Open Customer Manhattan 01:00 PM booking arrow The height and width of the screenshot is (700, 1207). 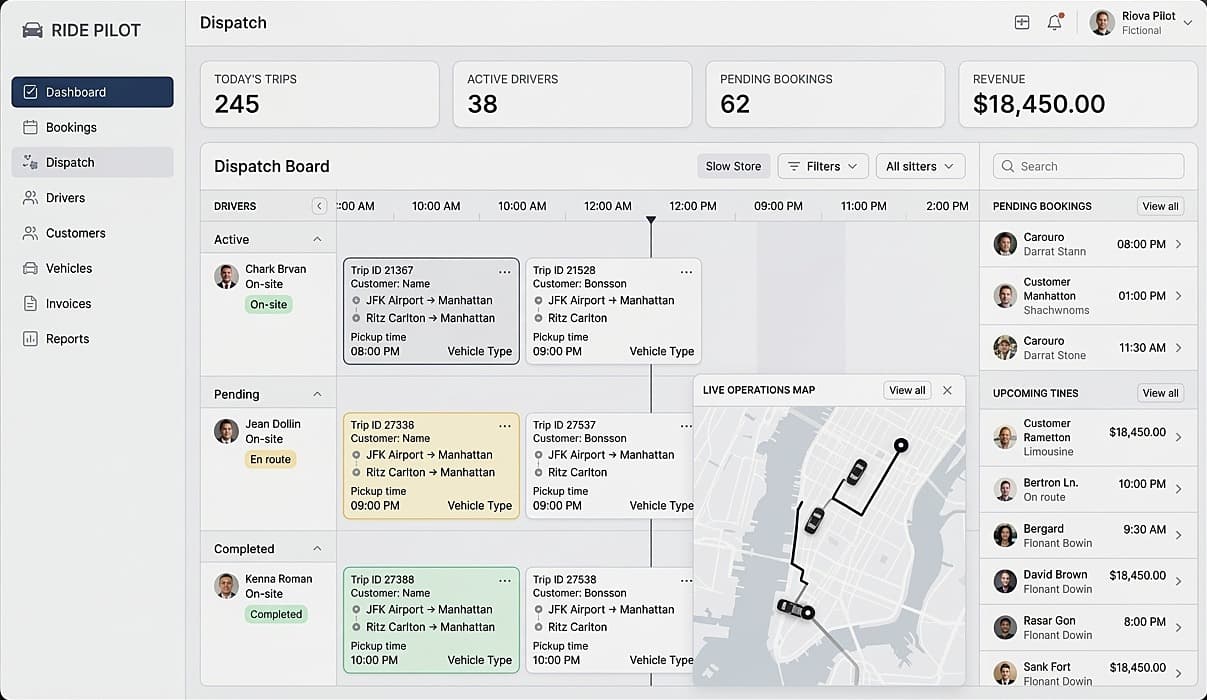point(1178,296)
